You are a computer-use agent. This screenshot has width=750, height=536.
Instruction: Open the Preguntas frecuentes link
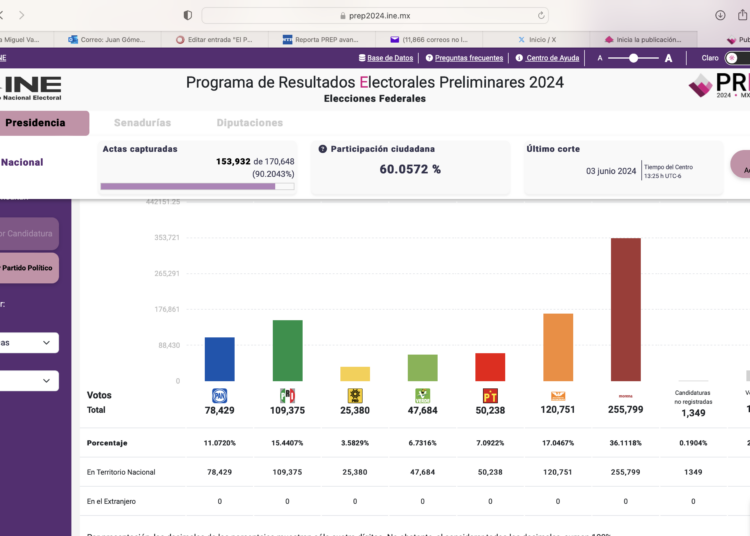point(464,58)
